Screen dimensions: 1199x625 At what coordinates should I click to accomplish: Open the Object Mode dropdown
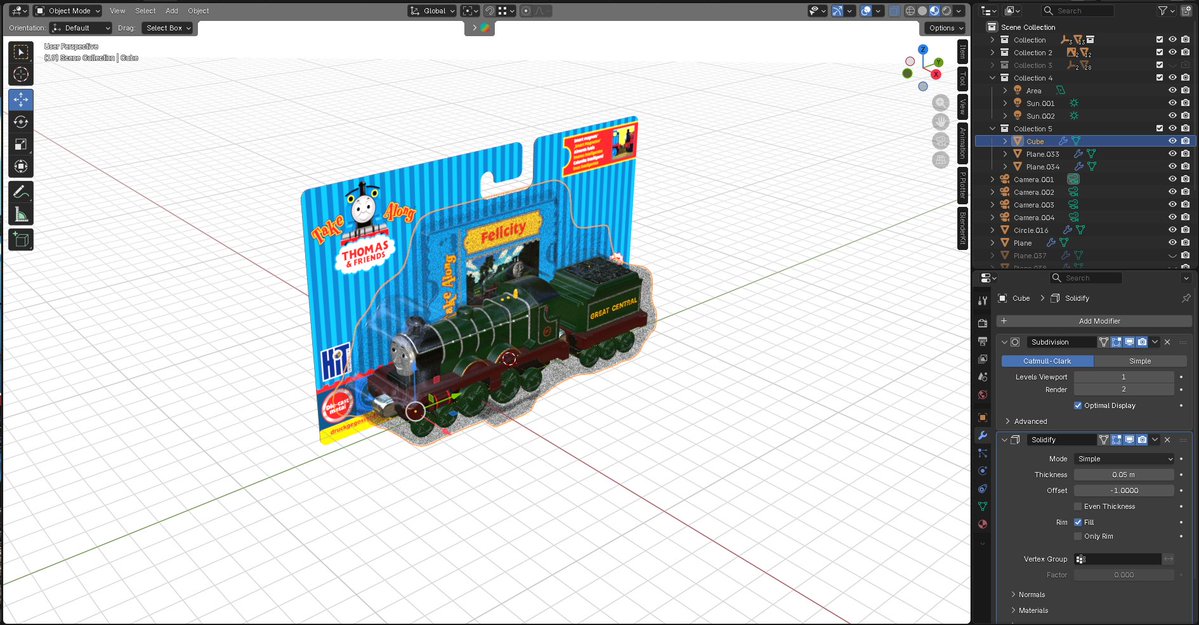(x=67, y=11)
